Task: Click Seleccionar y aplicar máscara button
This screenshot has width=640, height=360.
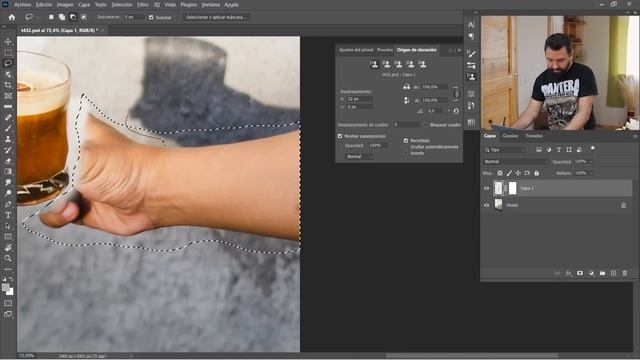Action: tap(216, 18)
